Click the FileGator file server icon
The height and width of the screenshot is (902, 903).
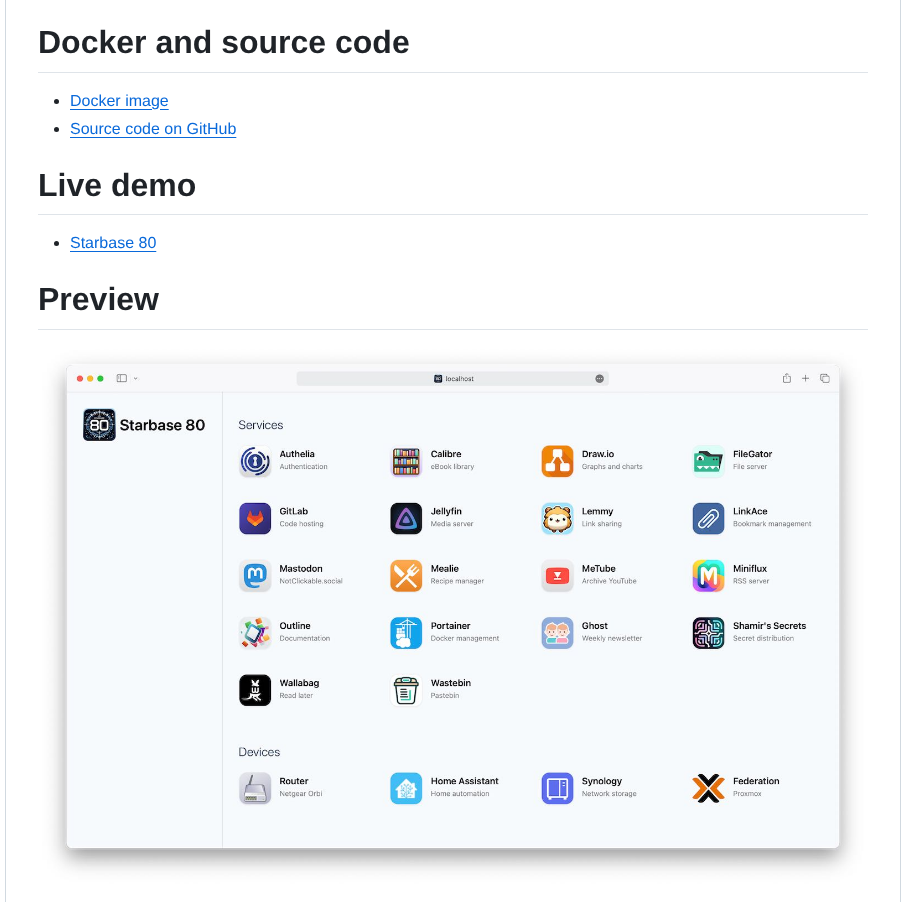(708, 461)
